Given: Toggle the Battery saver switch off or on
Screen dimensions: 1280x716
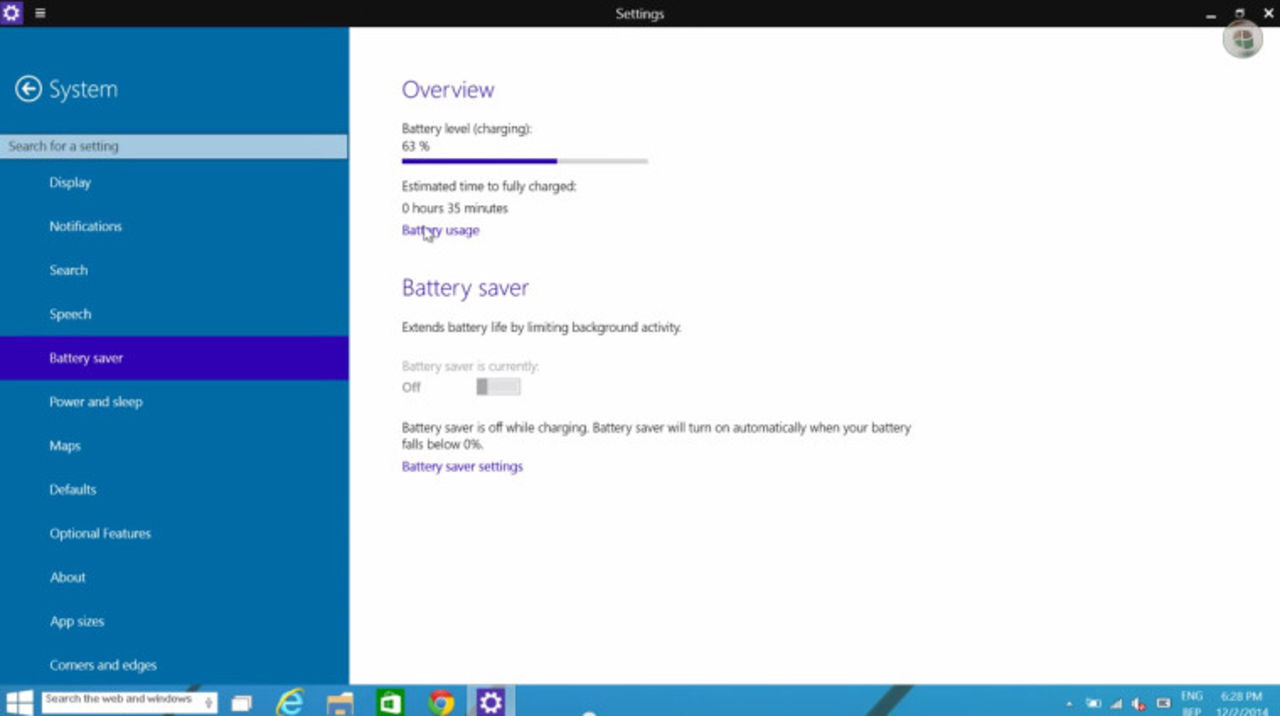Looking at the screenshot, I should click(498, 387).
